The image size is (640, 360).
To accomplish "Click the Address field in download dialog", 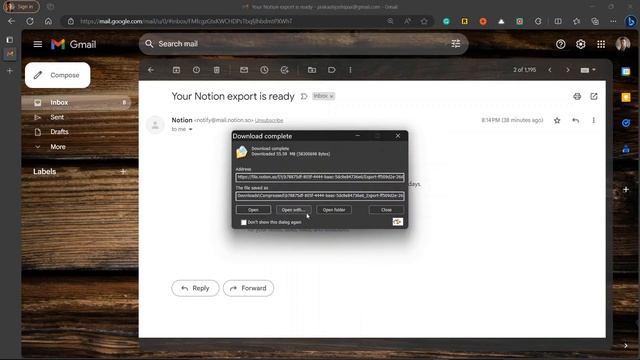I will click(x=320, y=177).
